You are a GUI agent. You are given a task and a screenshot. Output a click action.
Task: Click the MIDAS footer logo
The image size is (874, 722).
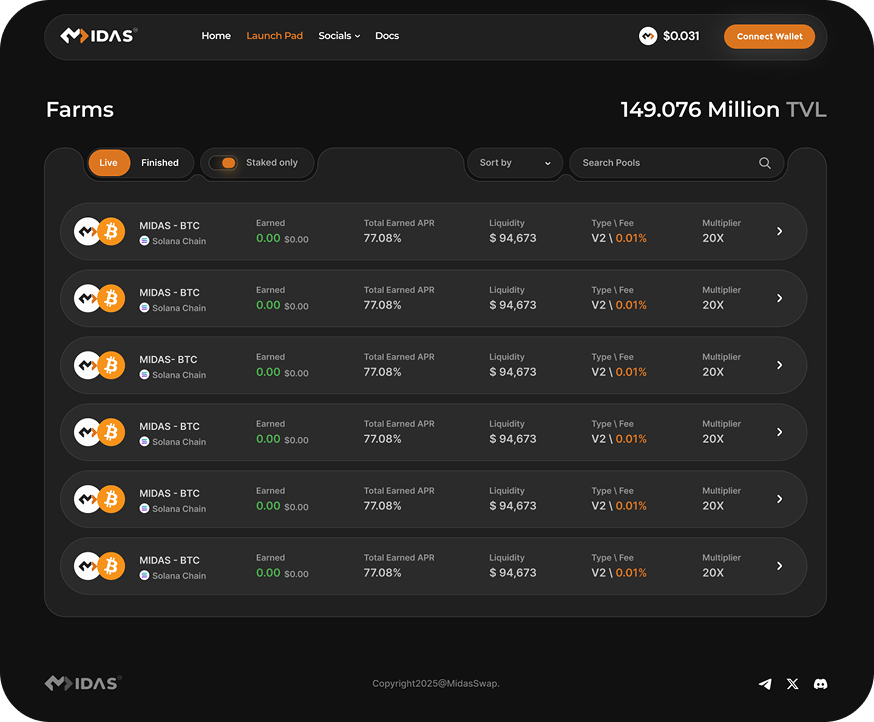(82, 683)
